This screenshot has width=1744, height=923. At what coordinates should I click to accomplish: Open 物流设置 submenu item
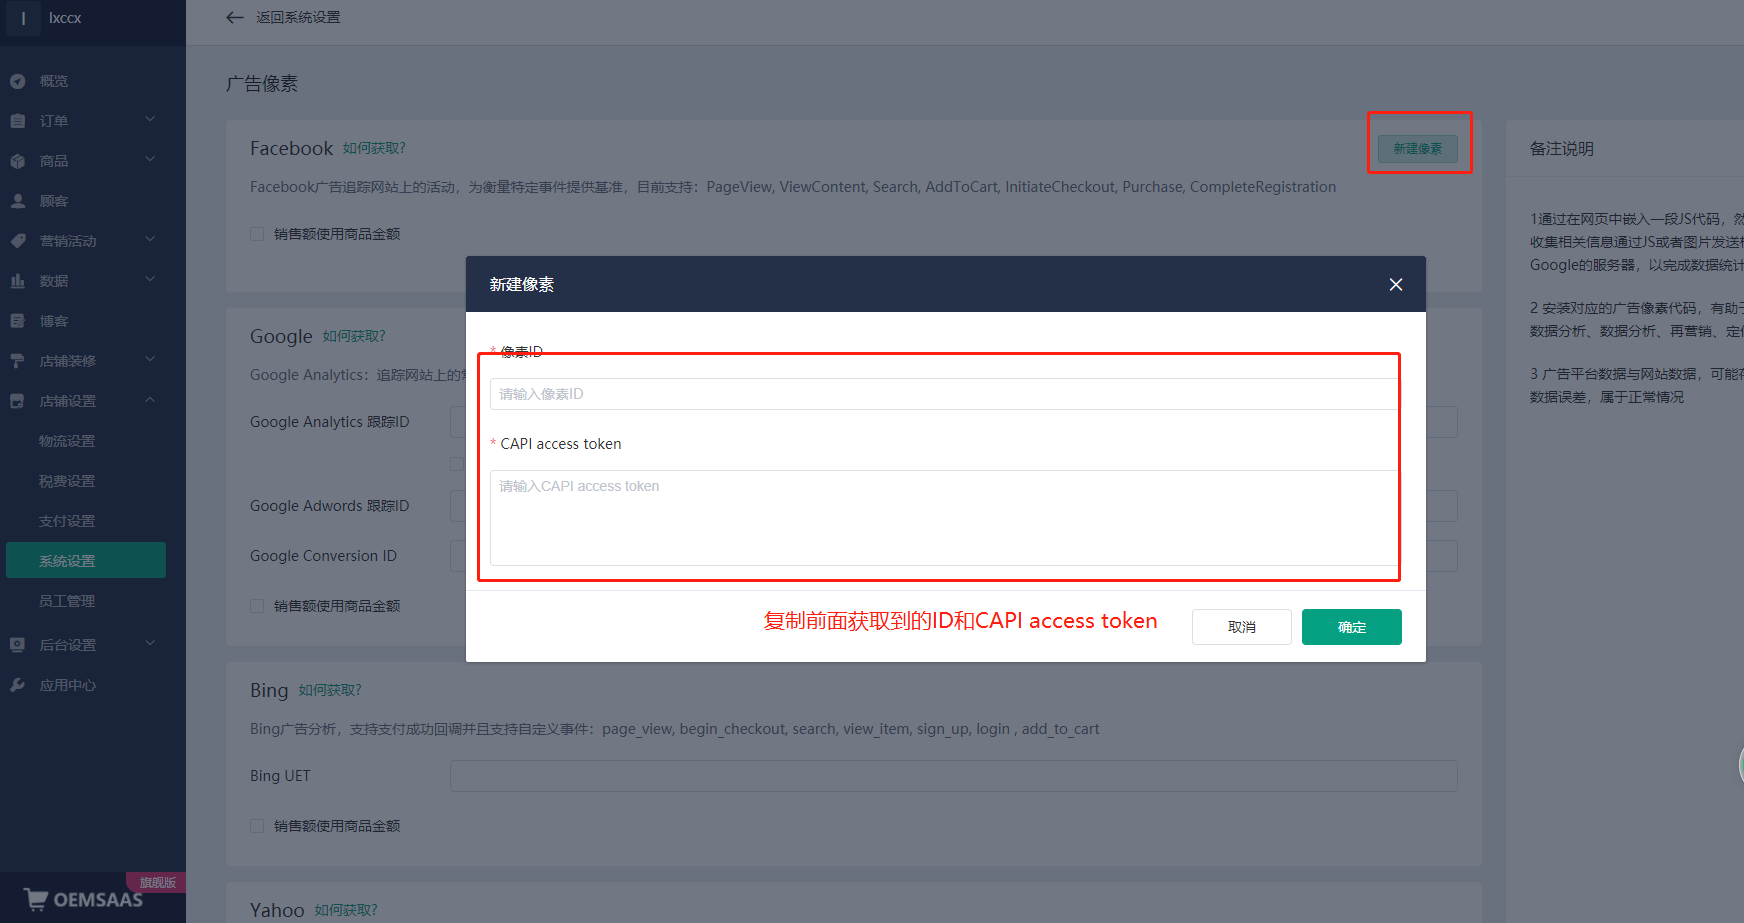(67, 441)
